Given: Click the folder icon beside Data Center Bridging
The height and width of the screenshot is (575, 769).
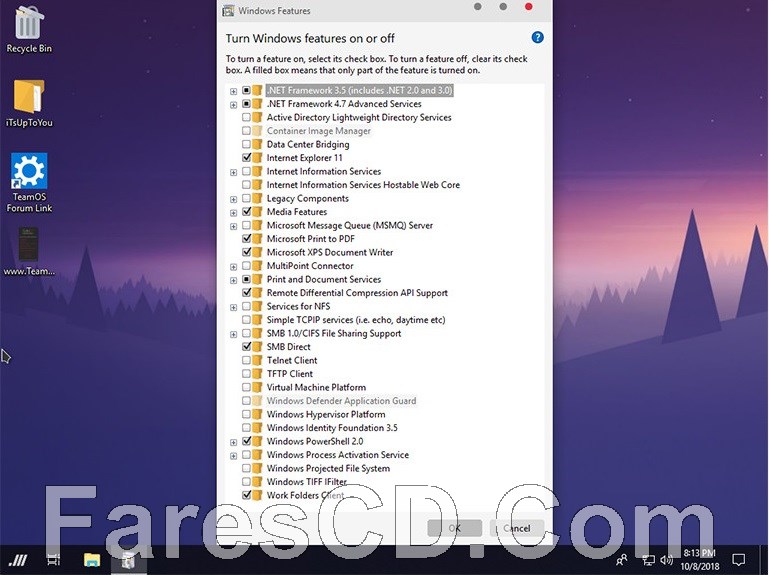Looking at the screenshot, I should [257, 144].
